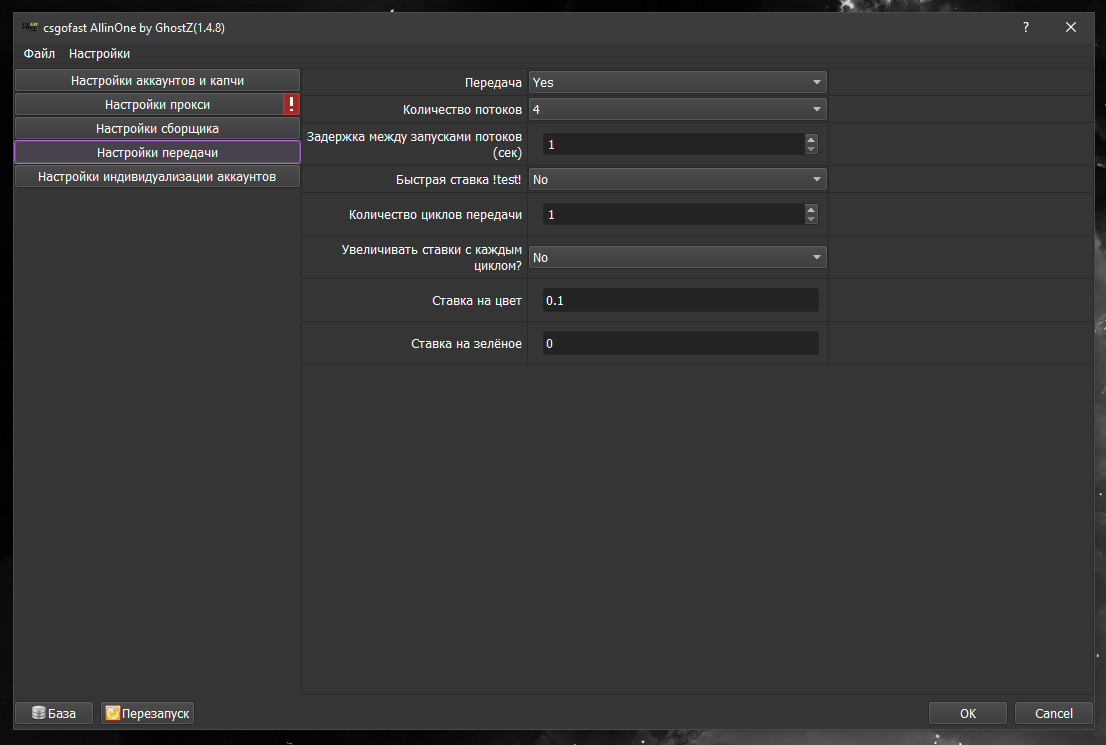Decrease thread launch delay with down arrow
This screenshot has height=745, width=1106.
(810, 149)
